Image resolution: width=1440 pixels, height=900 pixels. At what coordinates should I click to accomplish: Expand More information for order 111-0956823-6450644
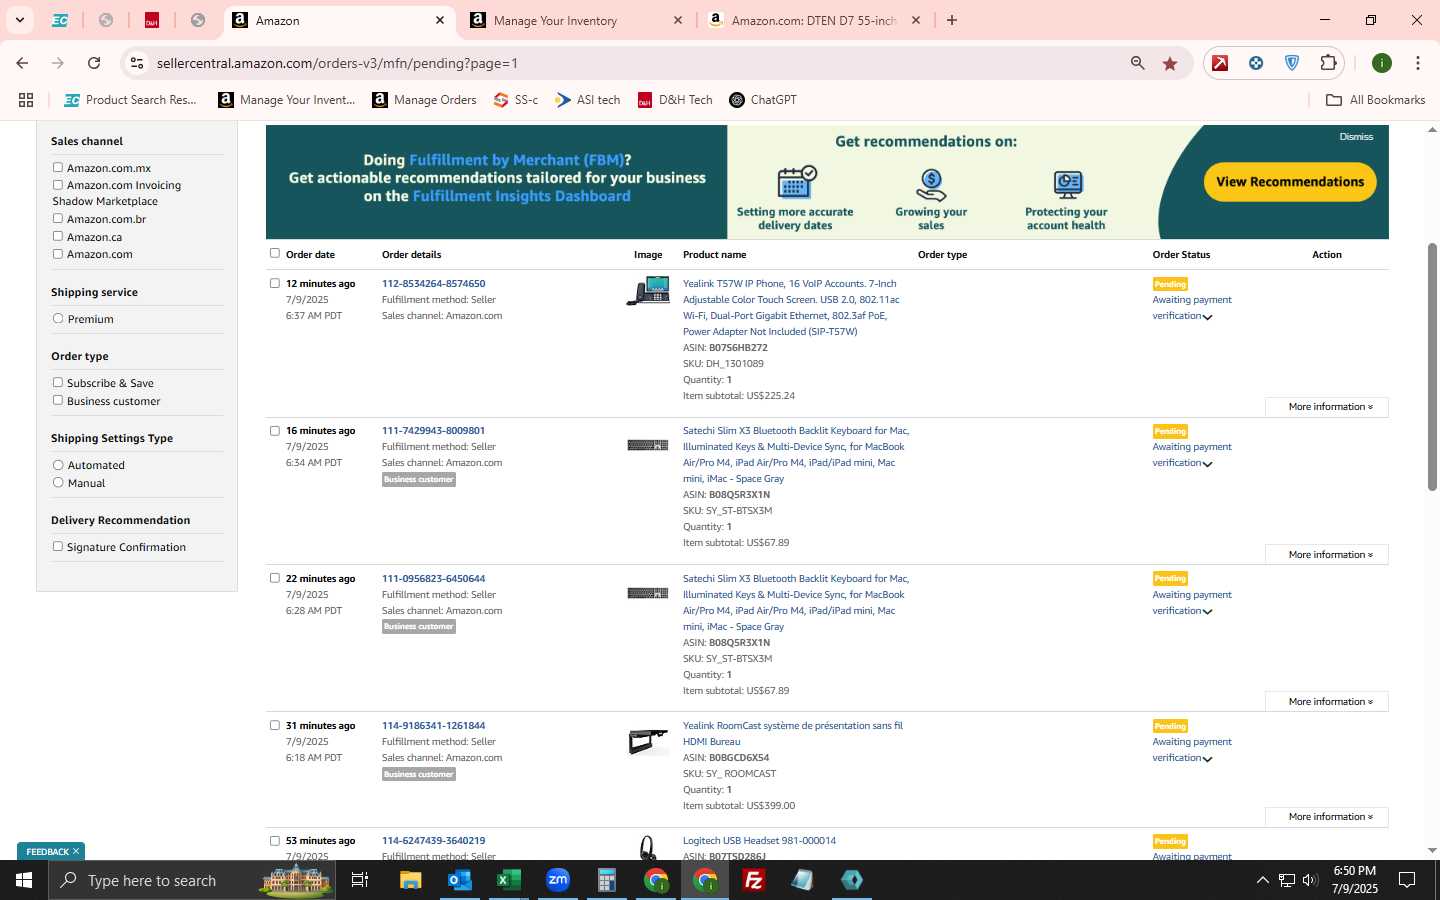(x=1327, y=702)
